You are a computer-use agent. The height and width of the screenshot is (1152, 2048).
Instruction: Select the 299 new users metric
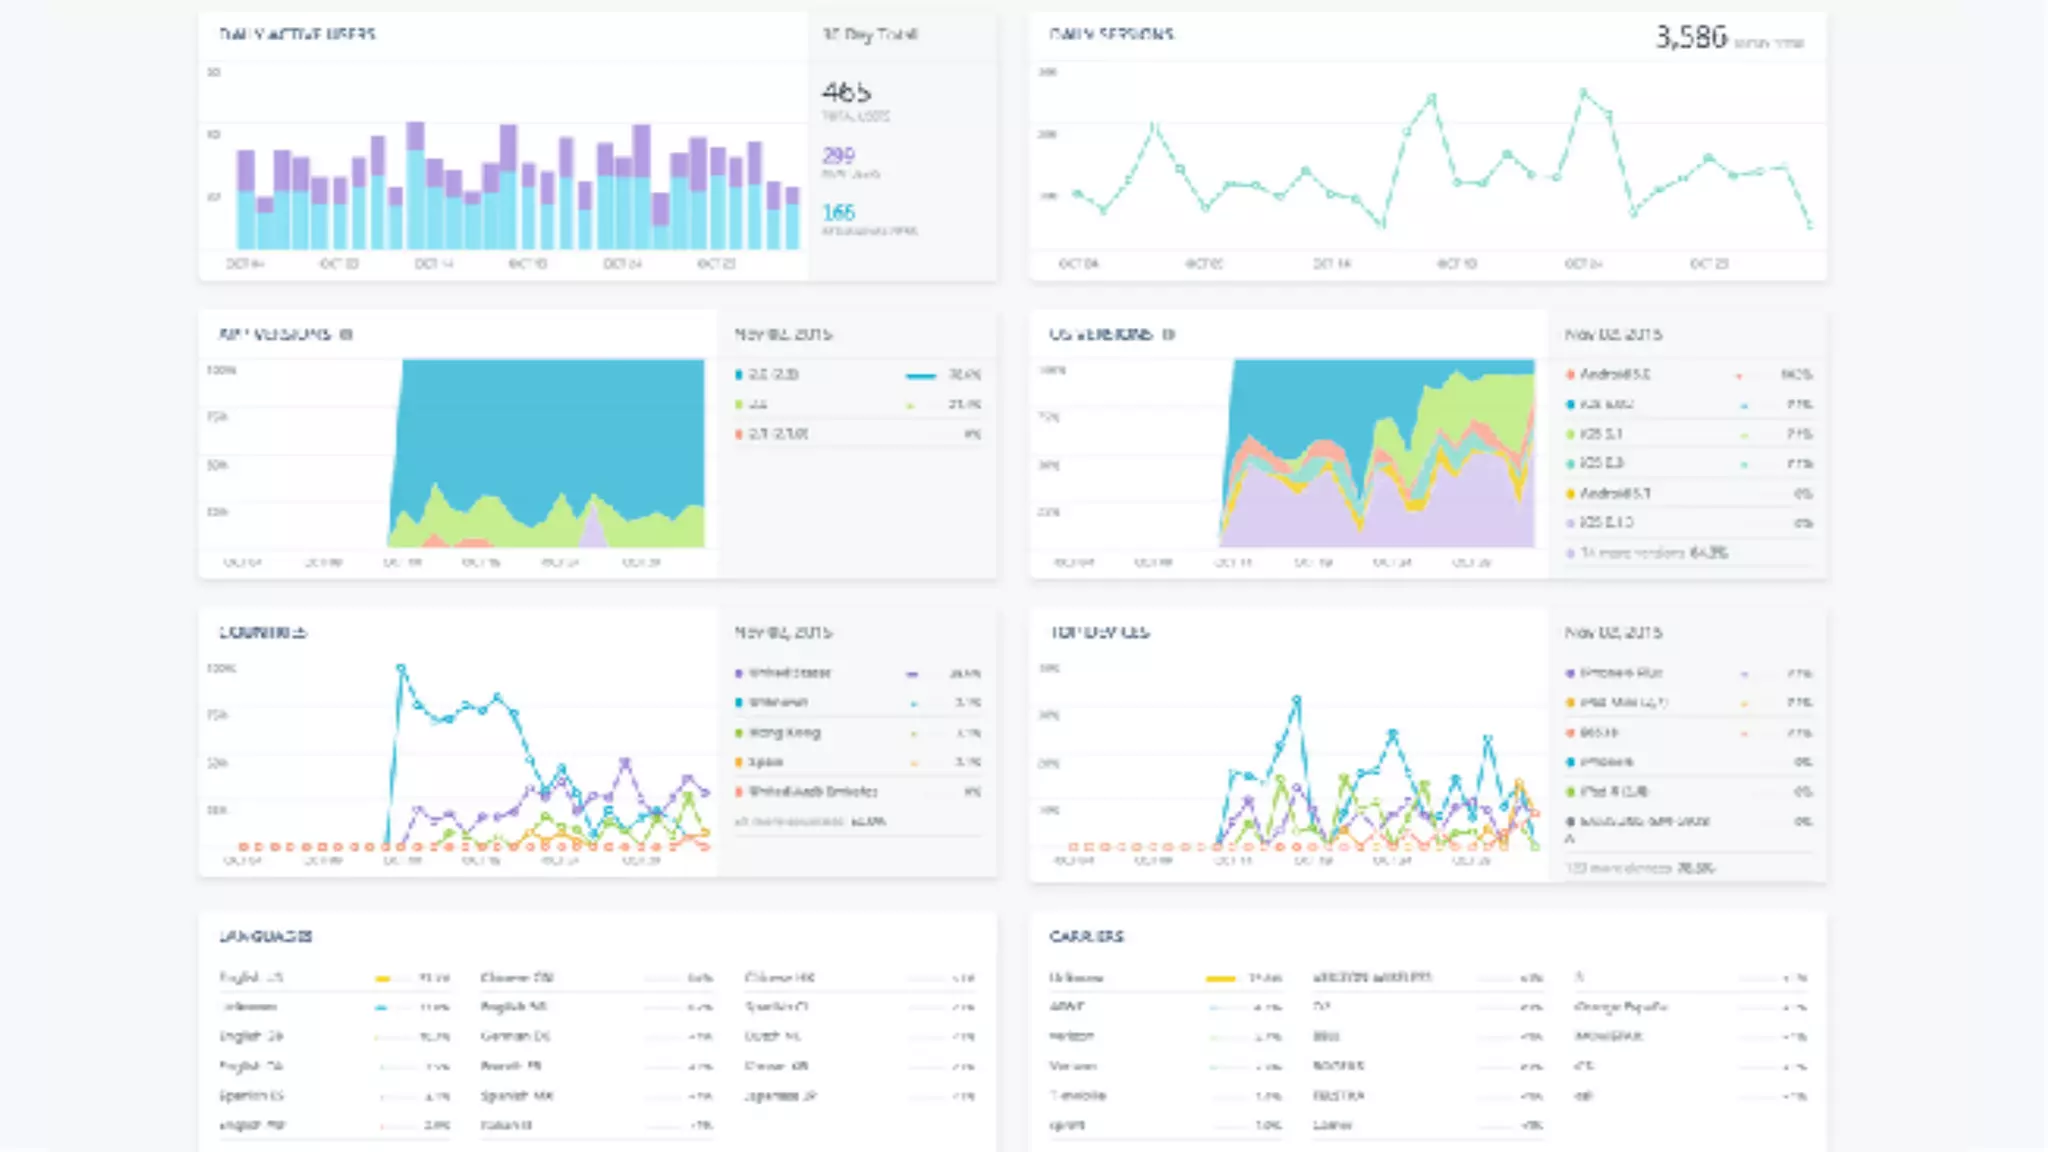[839, 156]
